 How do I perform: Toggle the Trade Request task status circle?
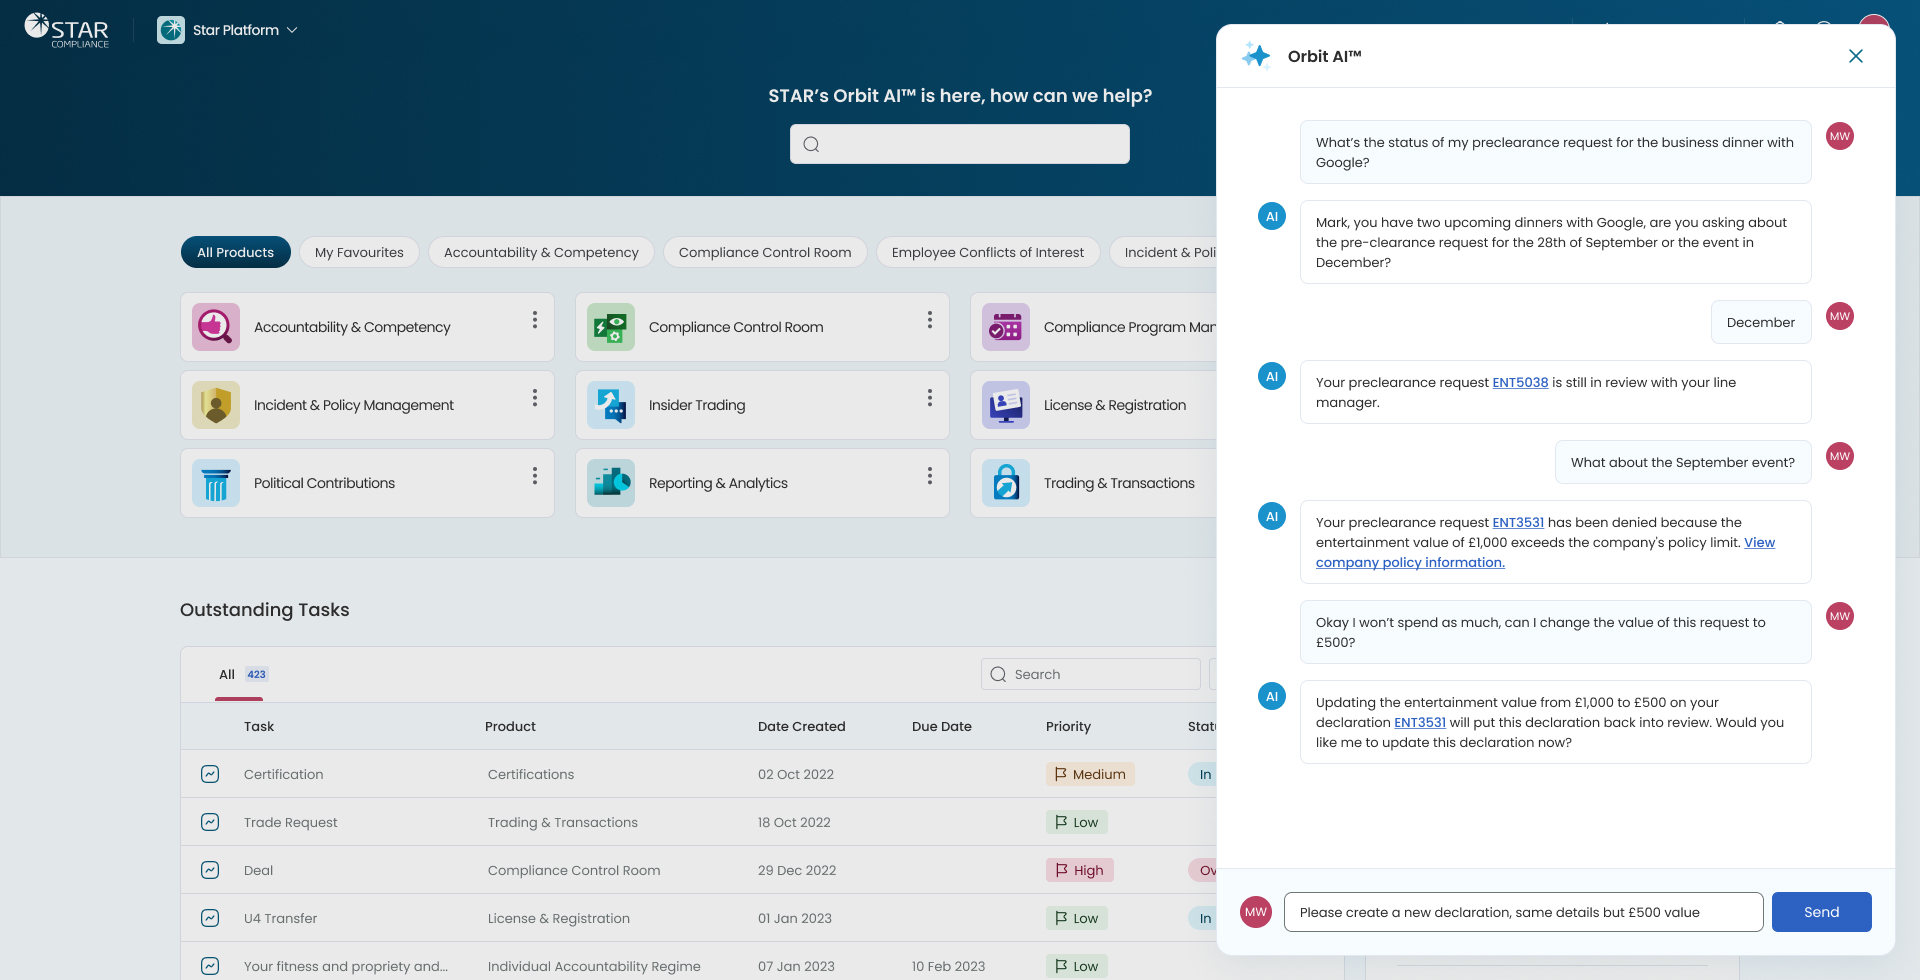[x=210, y=822]
